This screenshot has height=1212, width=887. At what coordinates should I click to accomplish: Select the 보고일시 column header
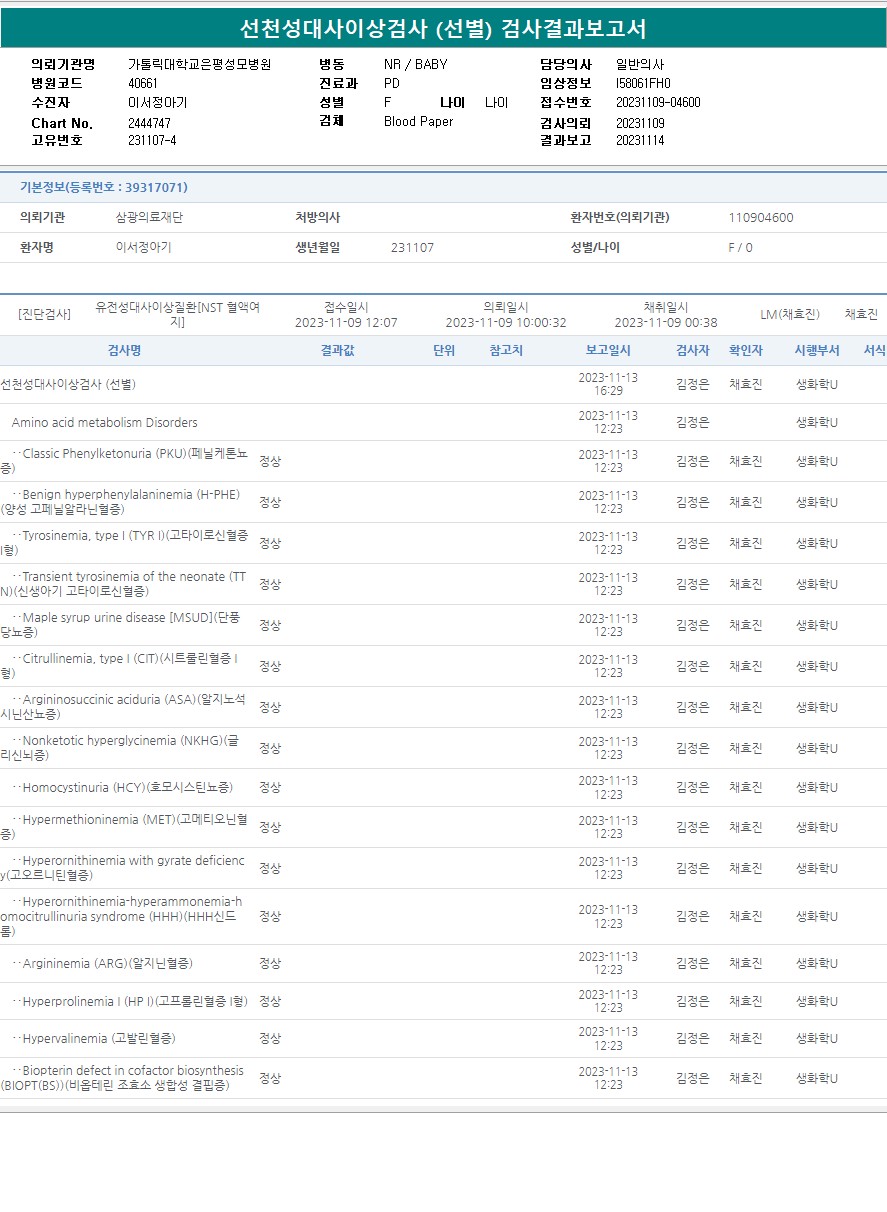click(608, 350)
